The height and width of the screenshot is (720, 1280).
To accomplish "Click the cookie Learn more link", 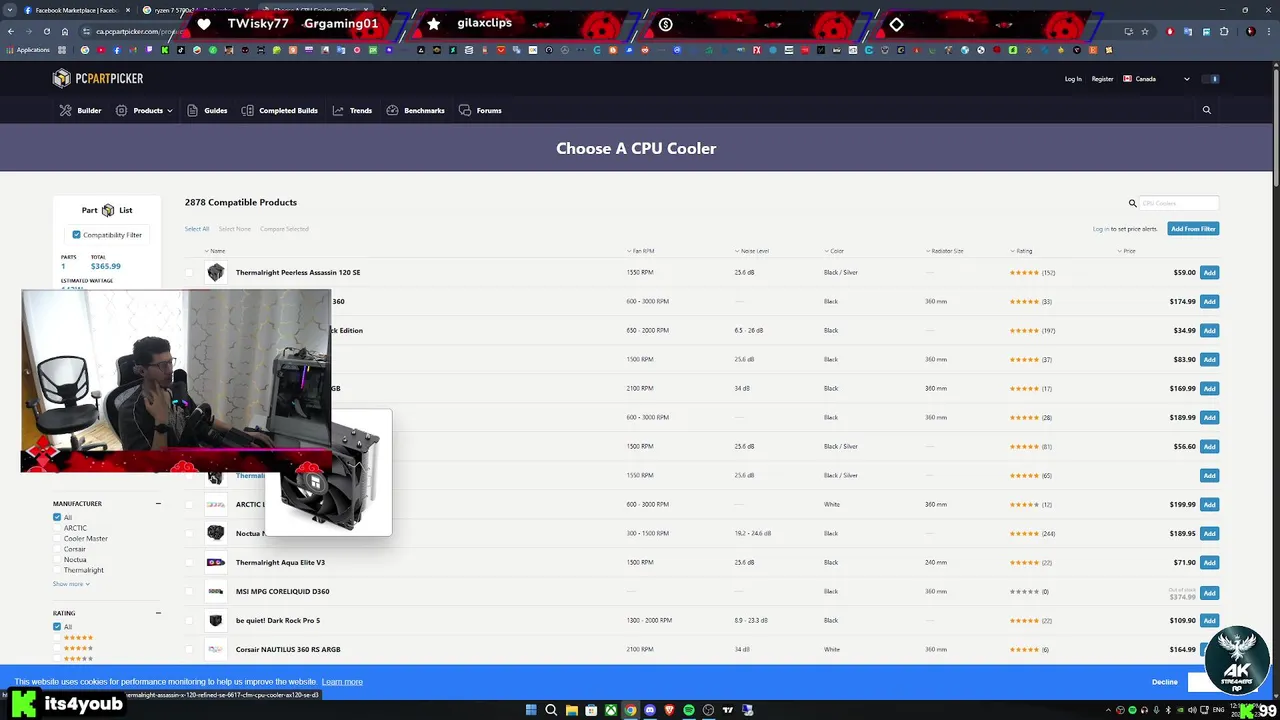I will (342, 682).
